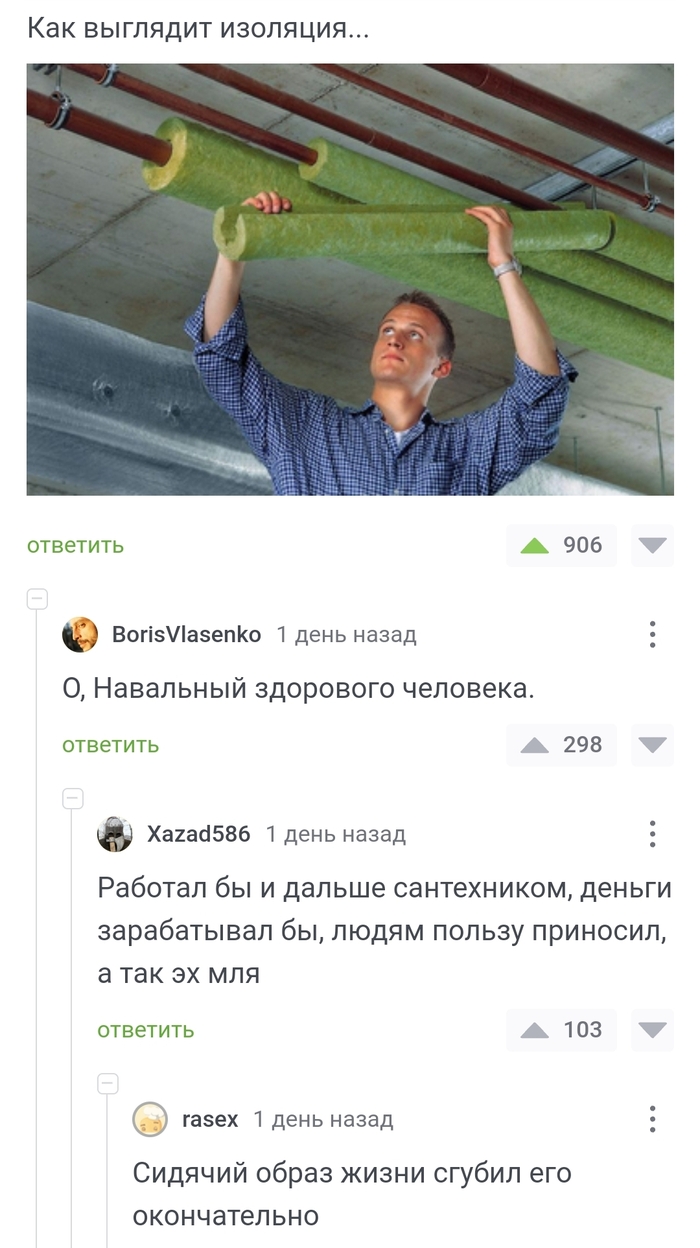Open rasex's avatar picture
700x1248 pixels.
[x=150, y=1119]
